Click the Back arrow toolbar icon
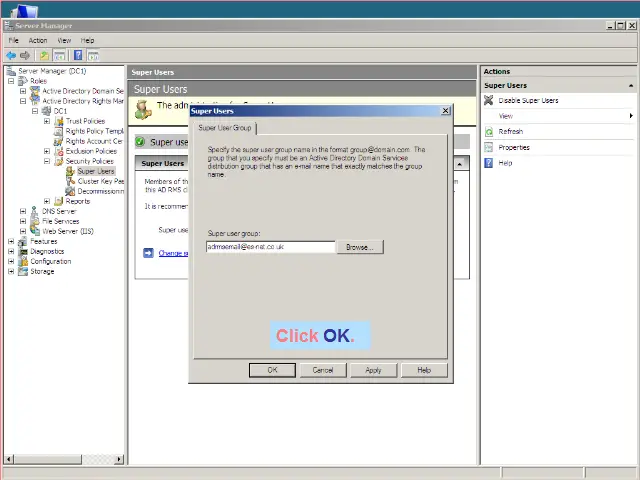640x480 pixels. (11, 56)
